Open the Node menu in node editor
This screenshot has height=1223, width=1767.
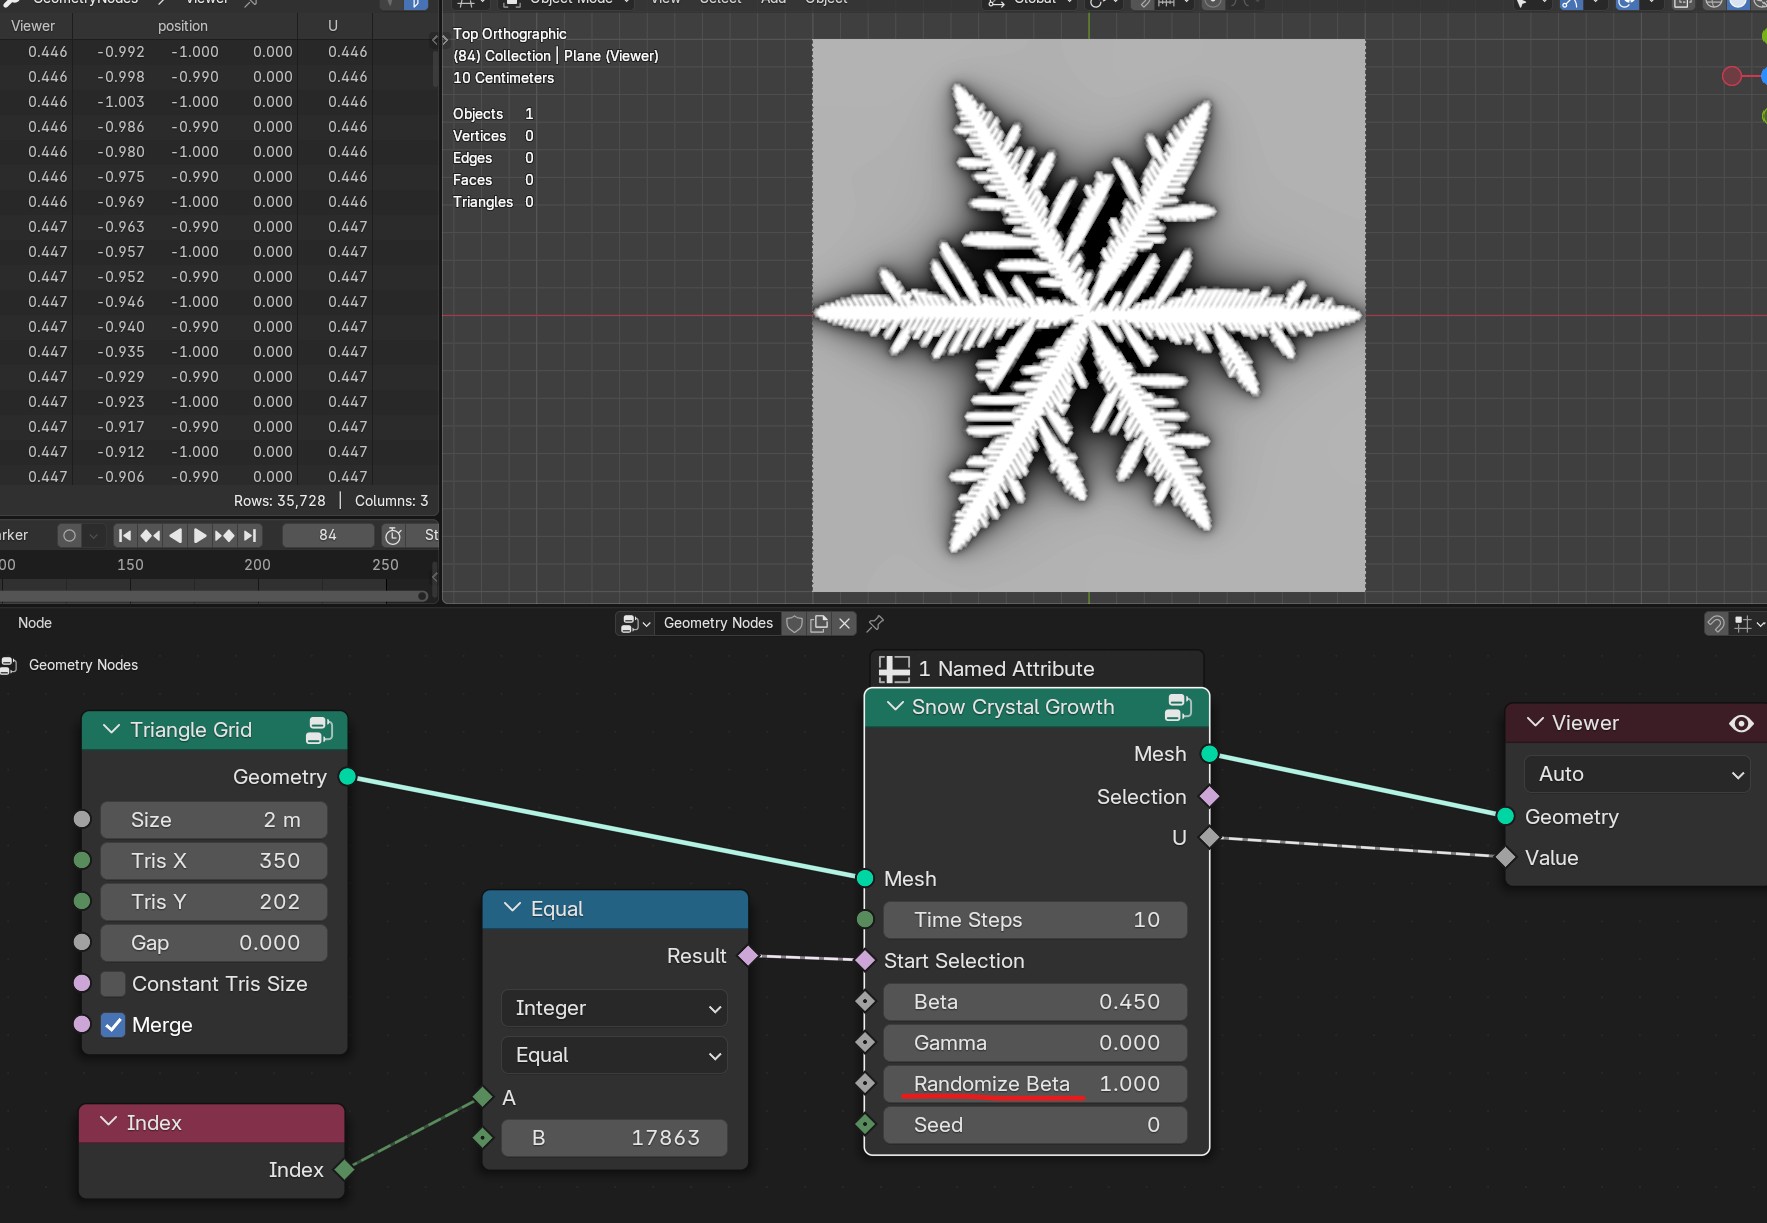click(35, 623)
